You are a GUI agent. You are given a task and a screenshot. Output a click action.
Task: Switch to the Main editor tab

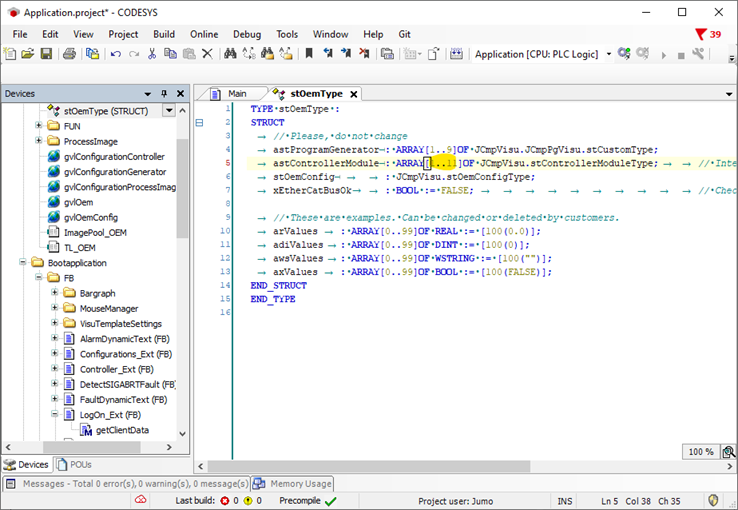236,93
